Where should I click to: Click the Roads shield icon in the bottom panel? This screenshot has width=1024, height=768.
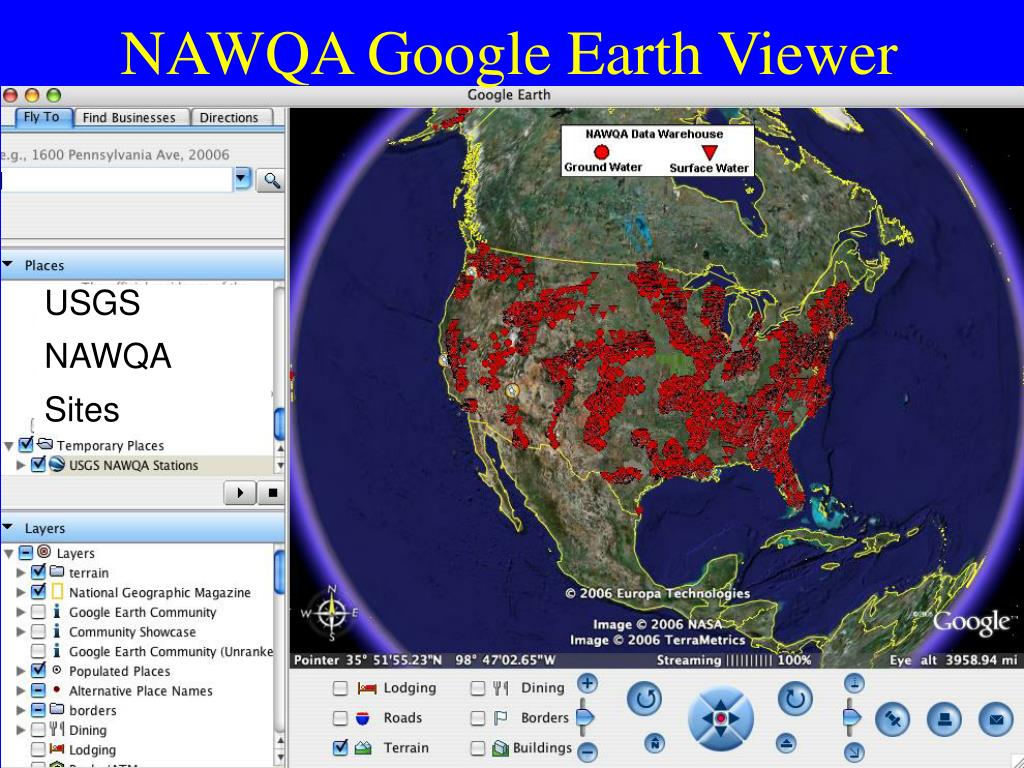[362, 718]
